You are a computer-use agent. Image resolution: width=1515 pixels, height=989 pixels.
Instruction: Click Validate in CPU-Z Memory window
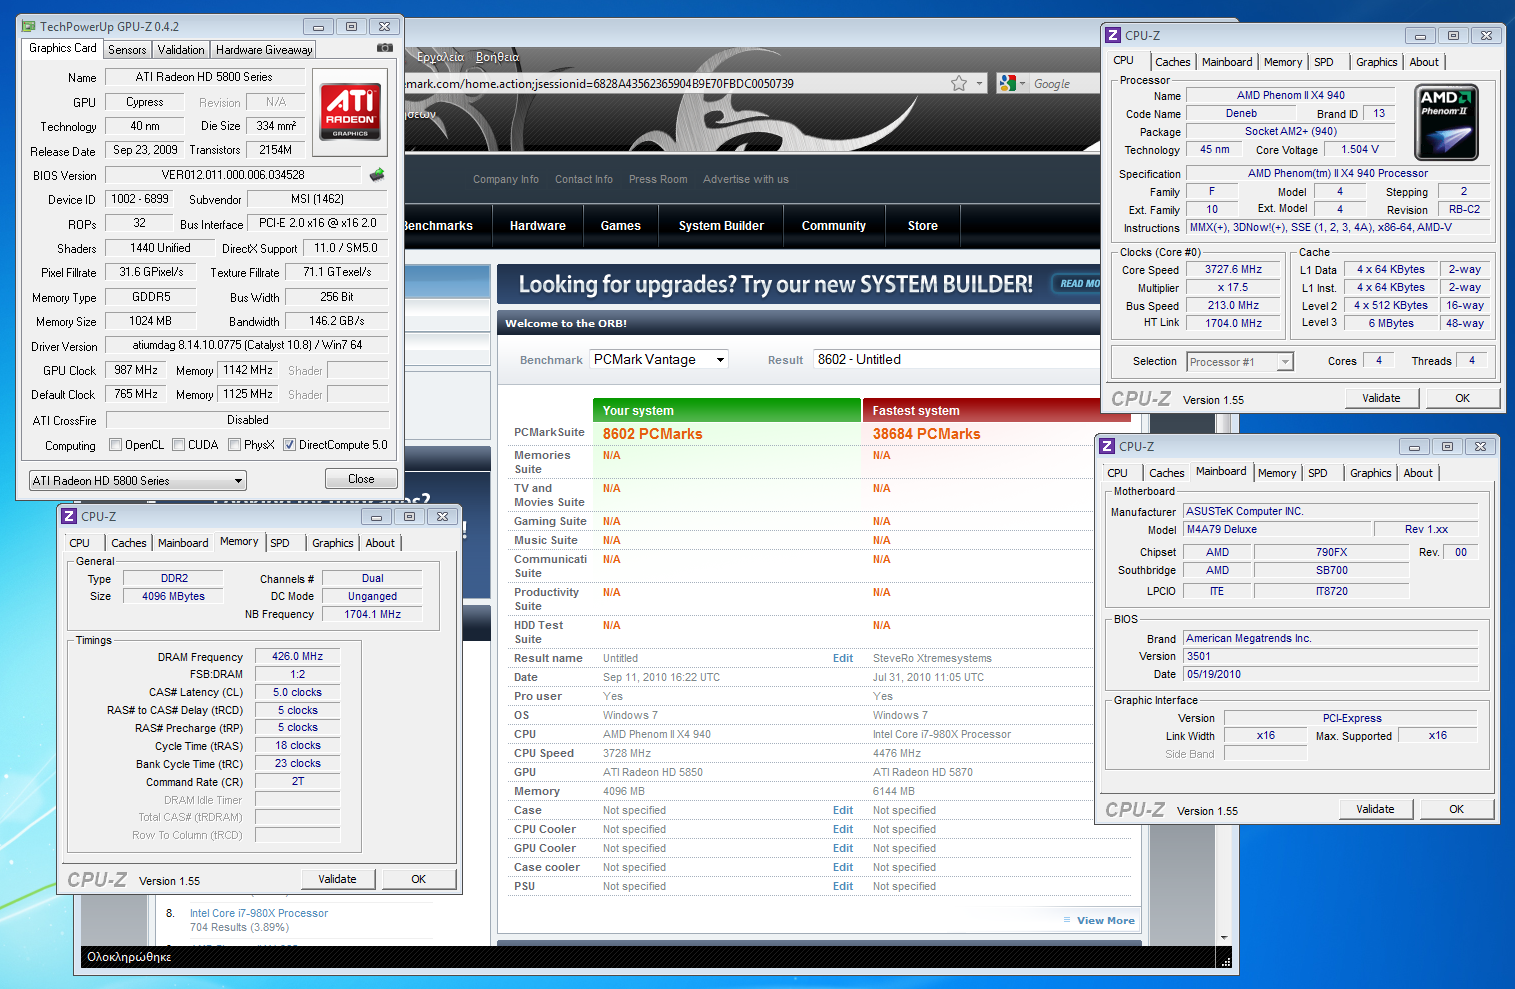338,879
